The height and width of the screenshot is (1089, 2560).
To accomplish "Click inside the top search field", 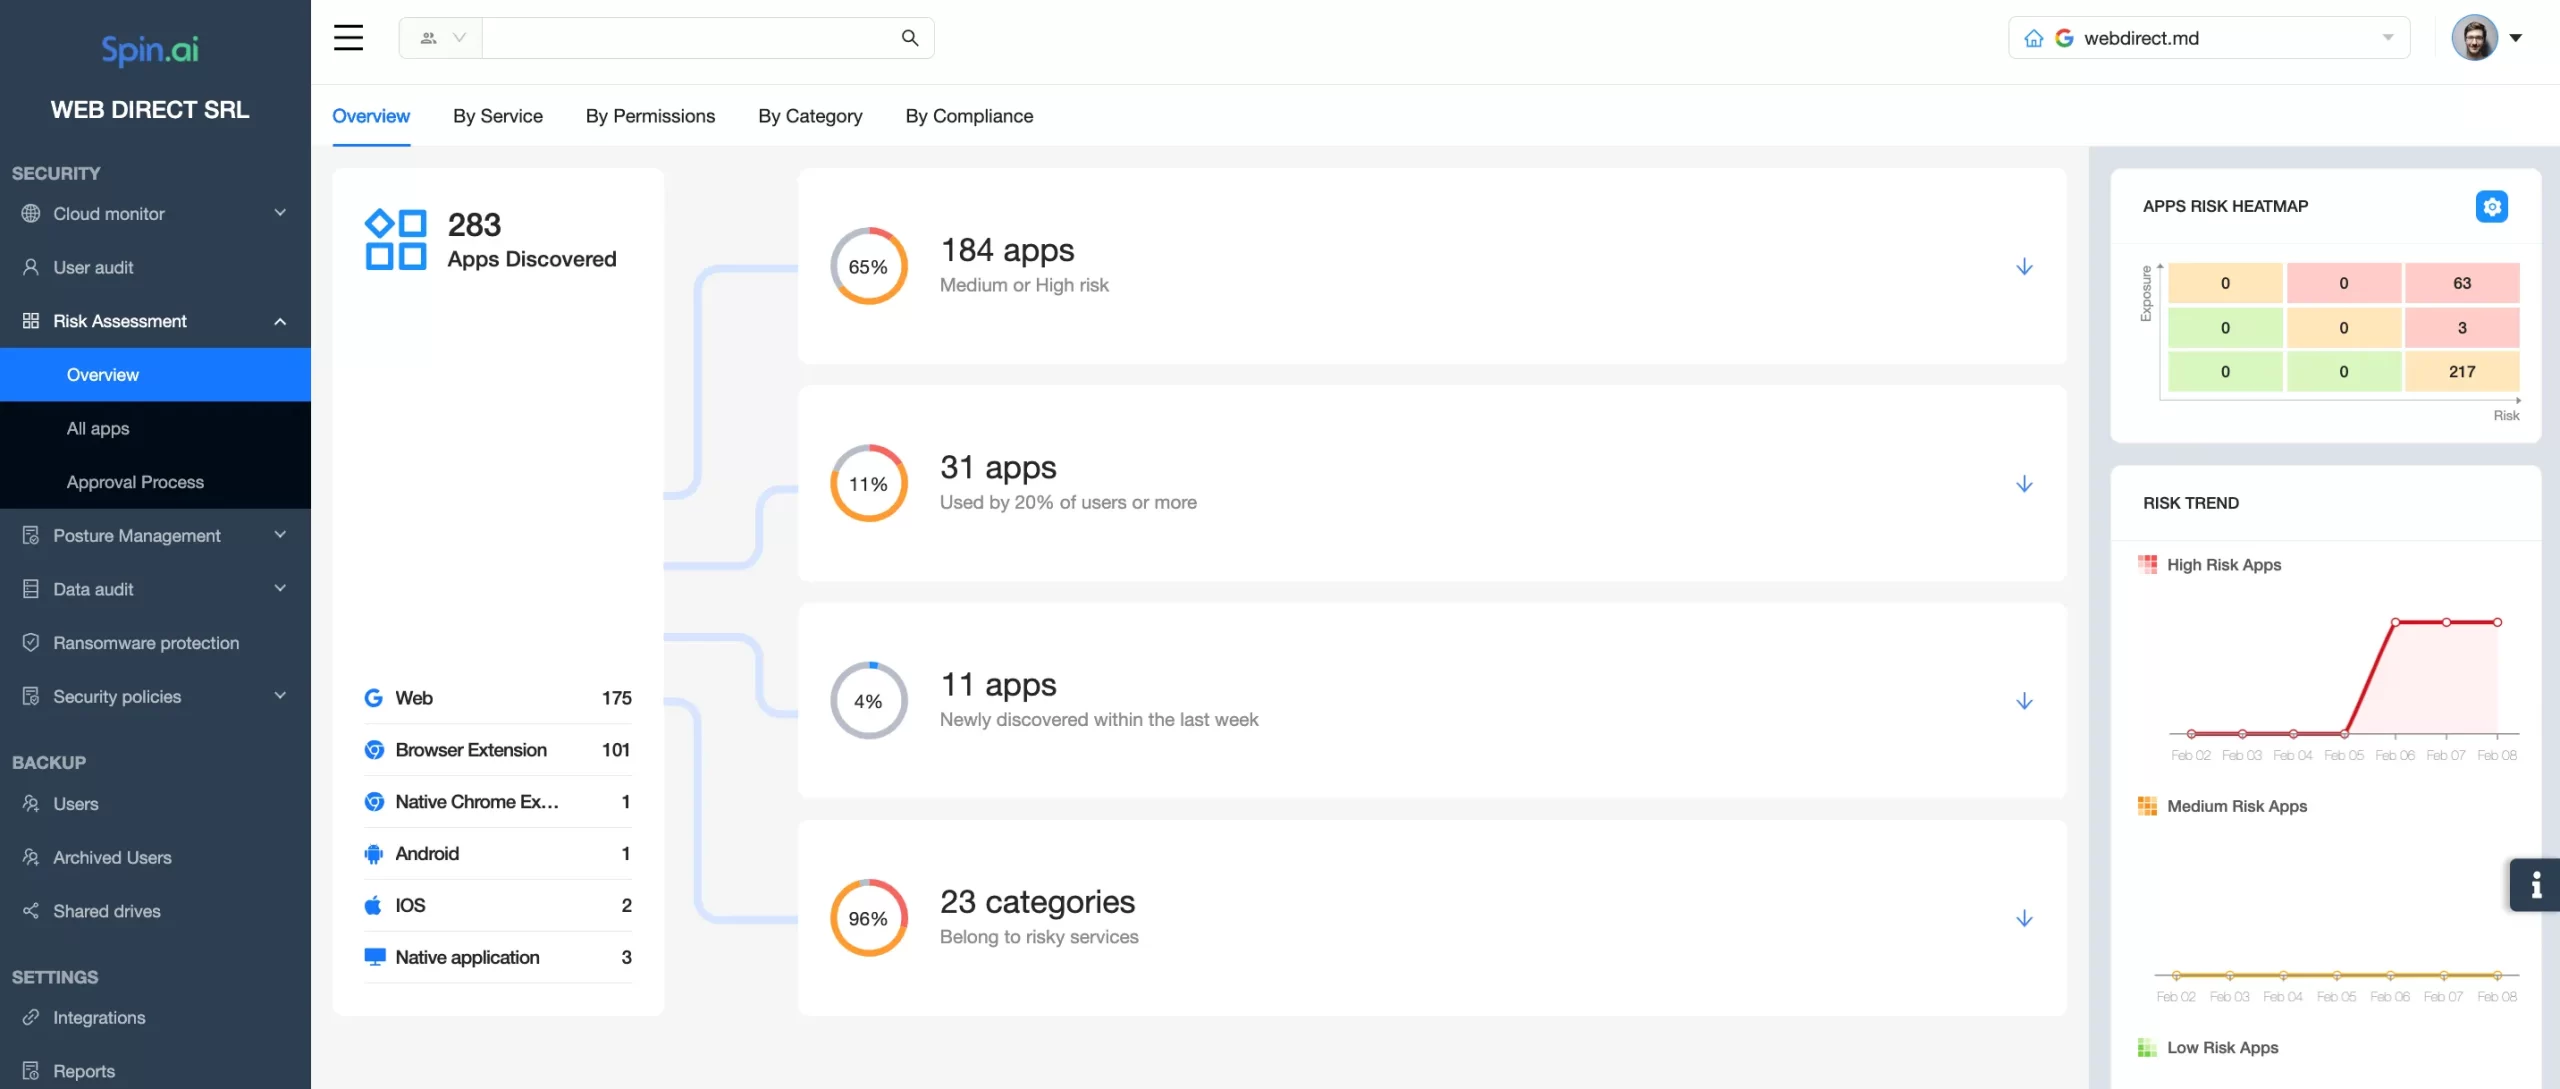I will pos(690,38).
